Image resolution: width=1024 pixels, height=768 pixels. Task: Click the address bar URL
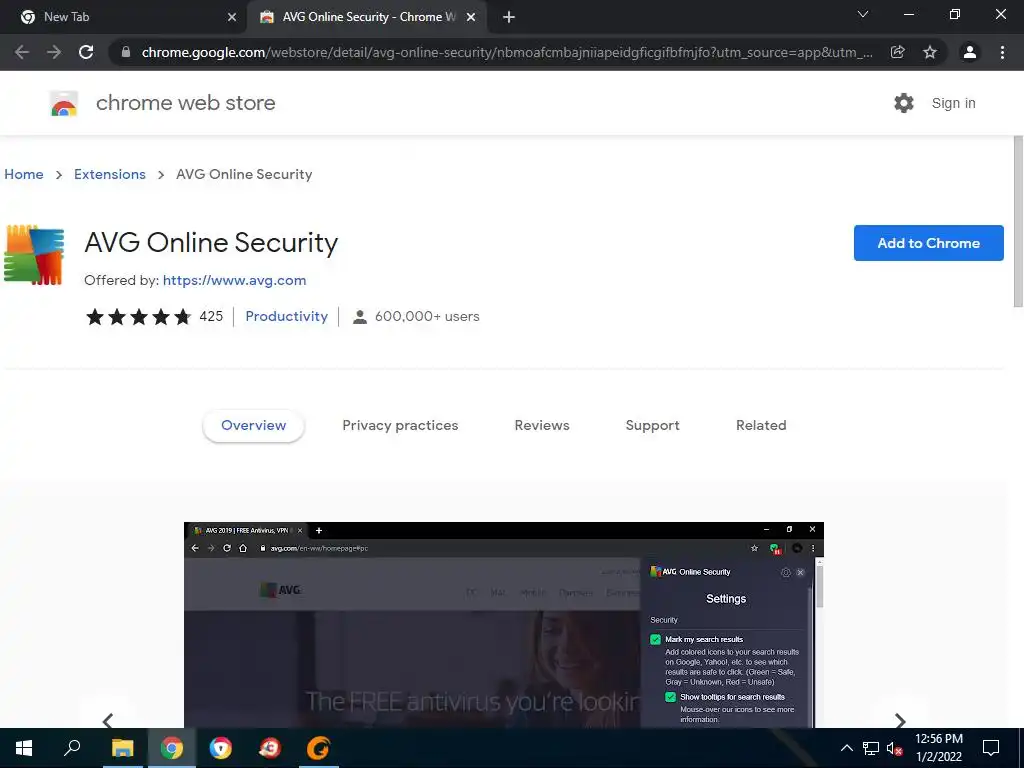[x=507, y=52]
